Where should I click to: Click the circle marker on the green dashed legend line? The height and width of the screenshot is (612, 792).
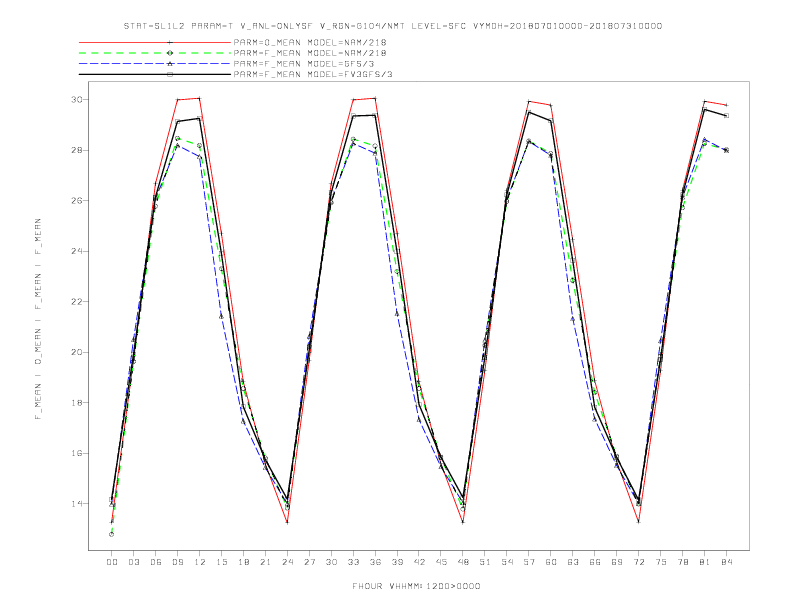(170, 53)
